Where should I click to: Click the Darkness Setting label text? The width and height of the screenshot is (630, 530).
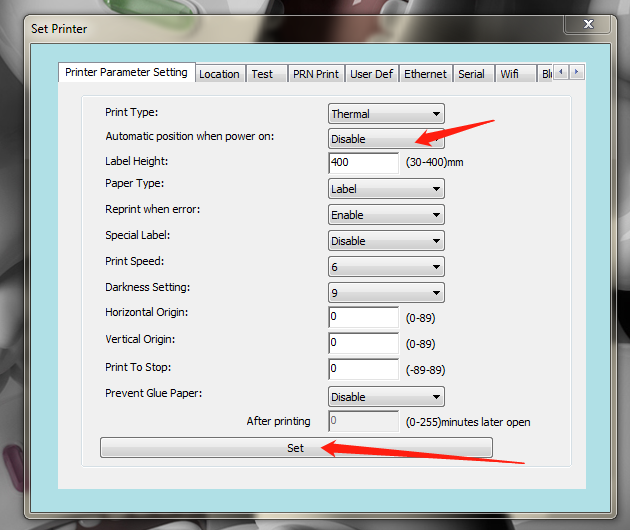pos(147,287)
